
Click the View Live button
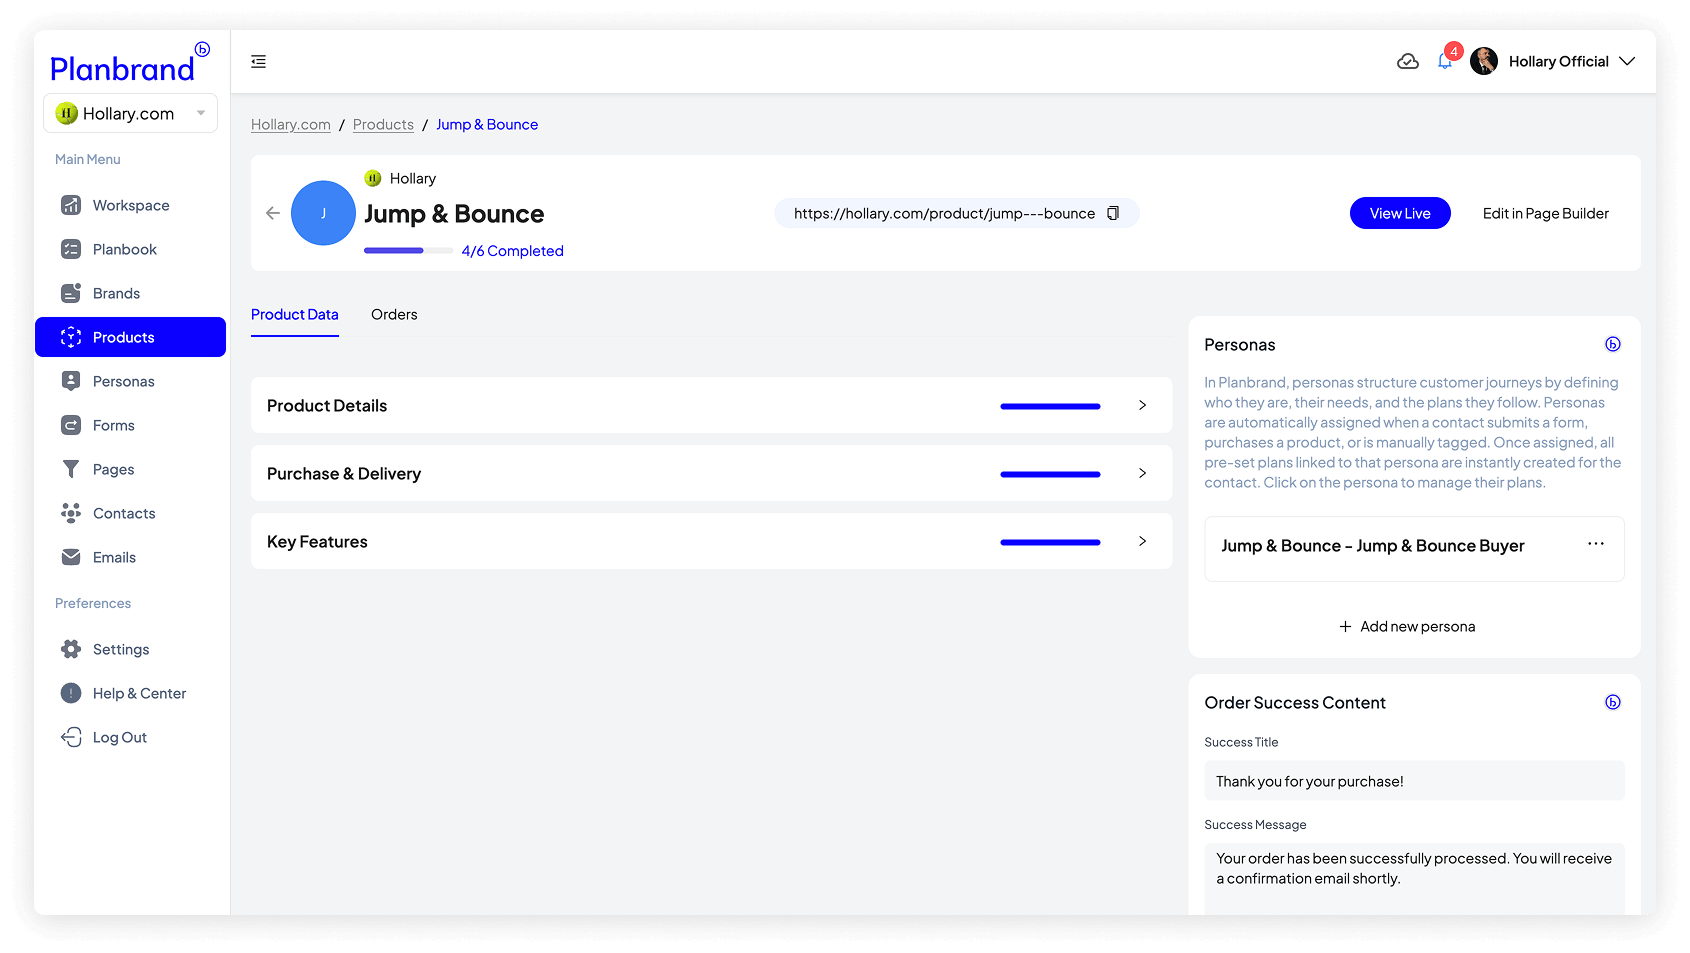click(x=1399, y=214)
